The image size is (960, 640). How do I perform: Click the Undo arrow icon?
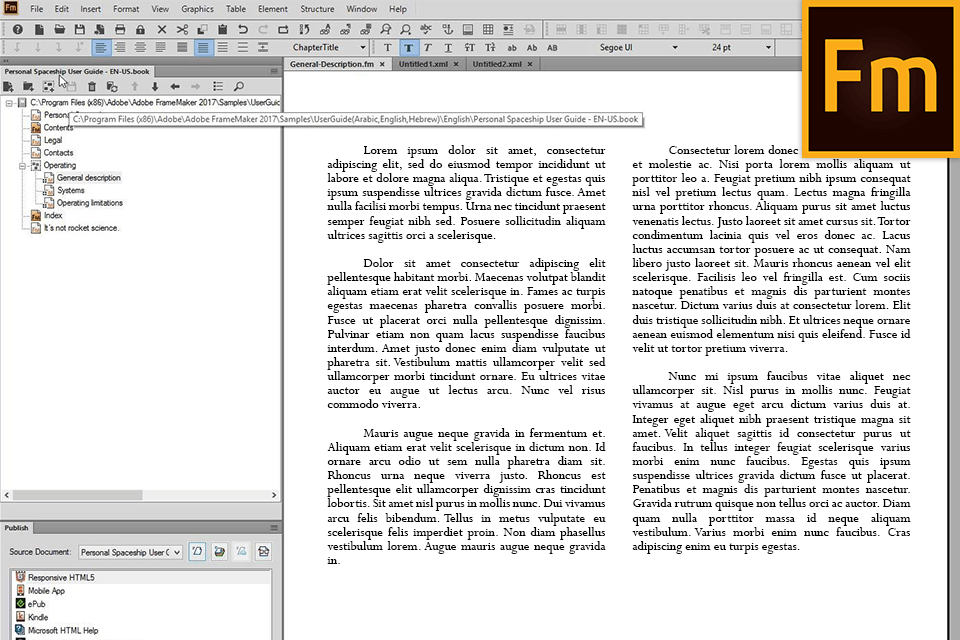(242, 29)
